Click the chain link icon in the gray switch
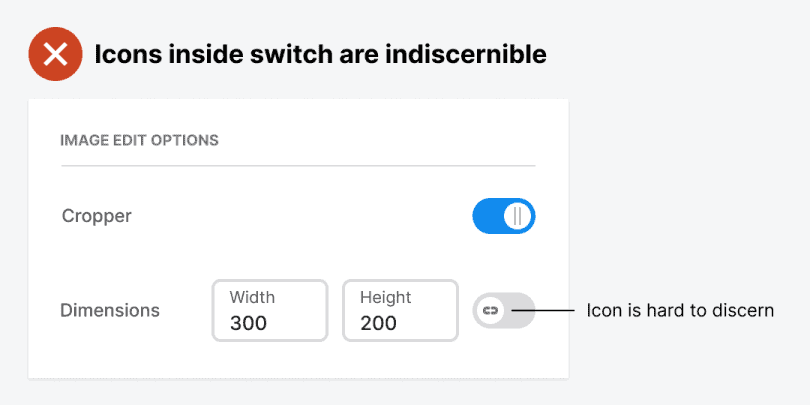The height and width of the screenshot is (405, 810). click(490, 311)
